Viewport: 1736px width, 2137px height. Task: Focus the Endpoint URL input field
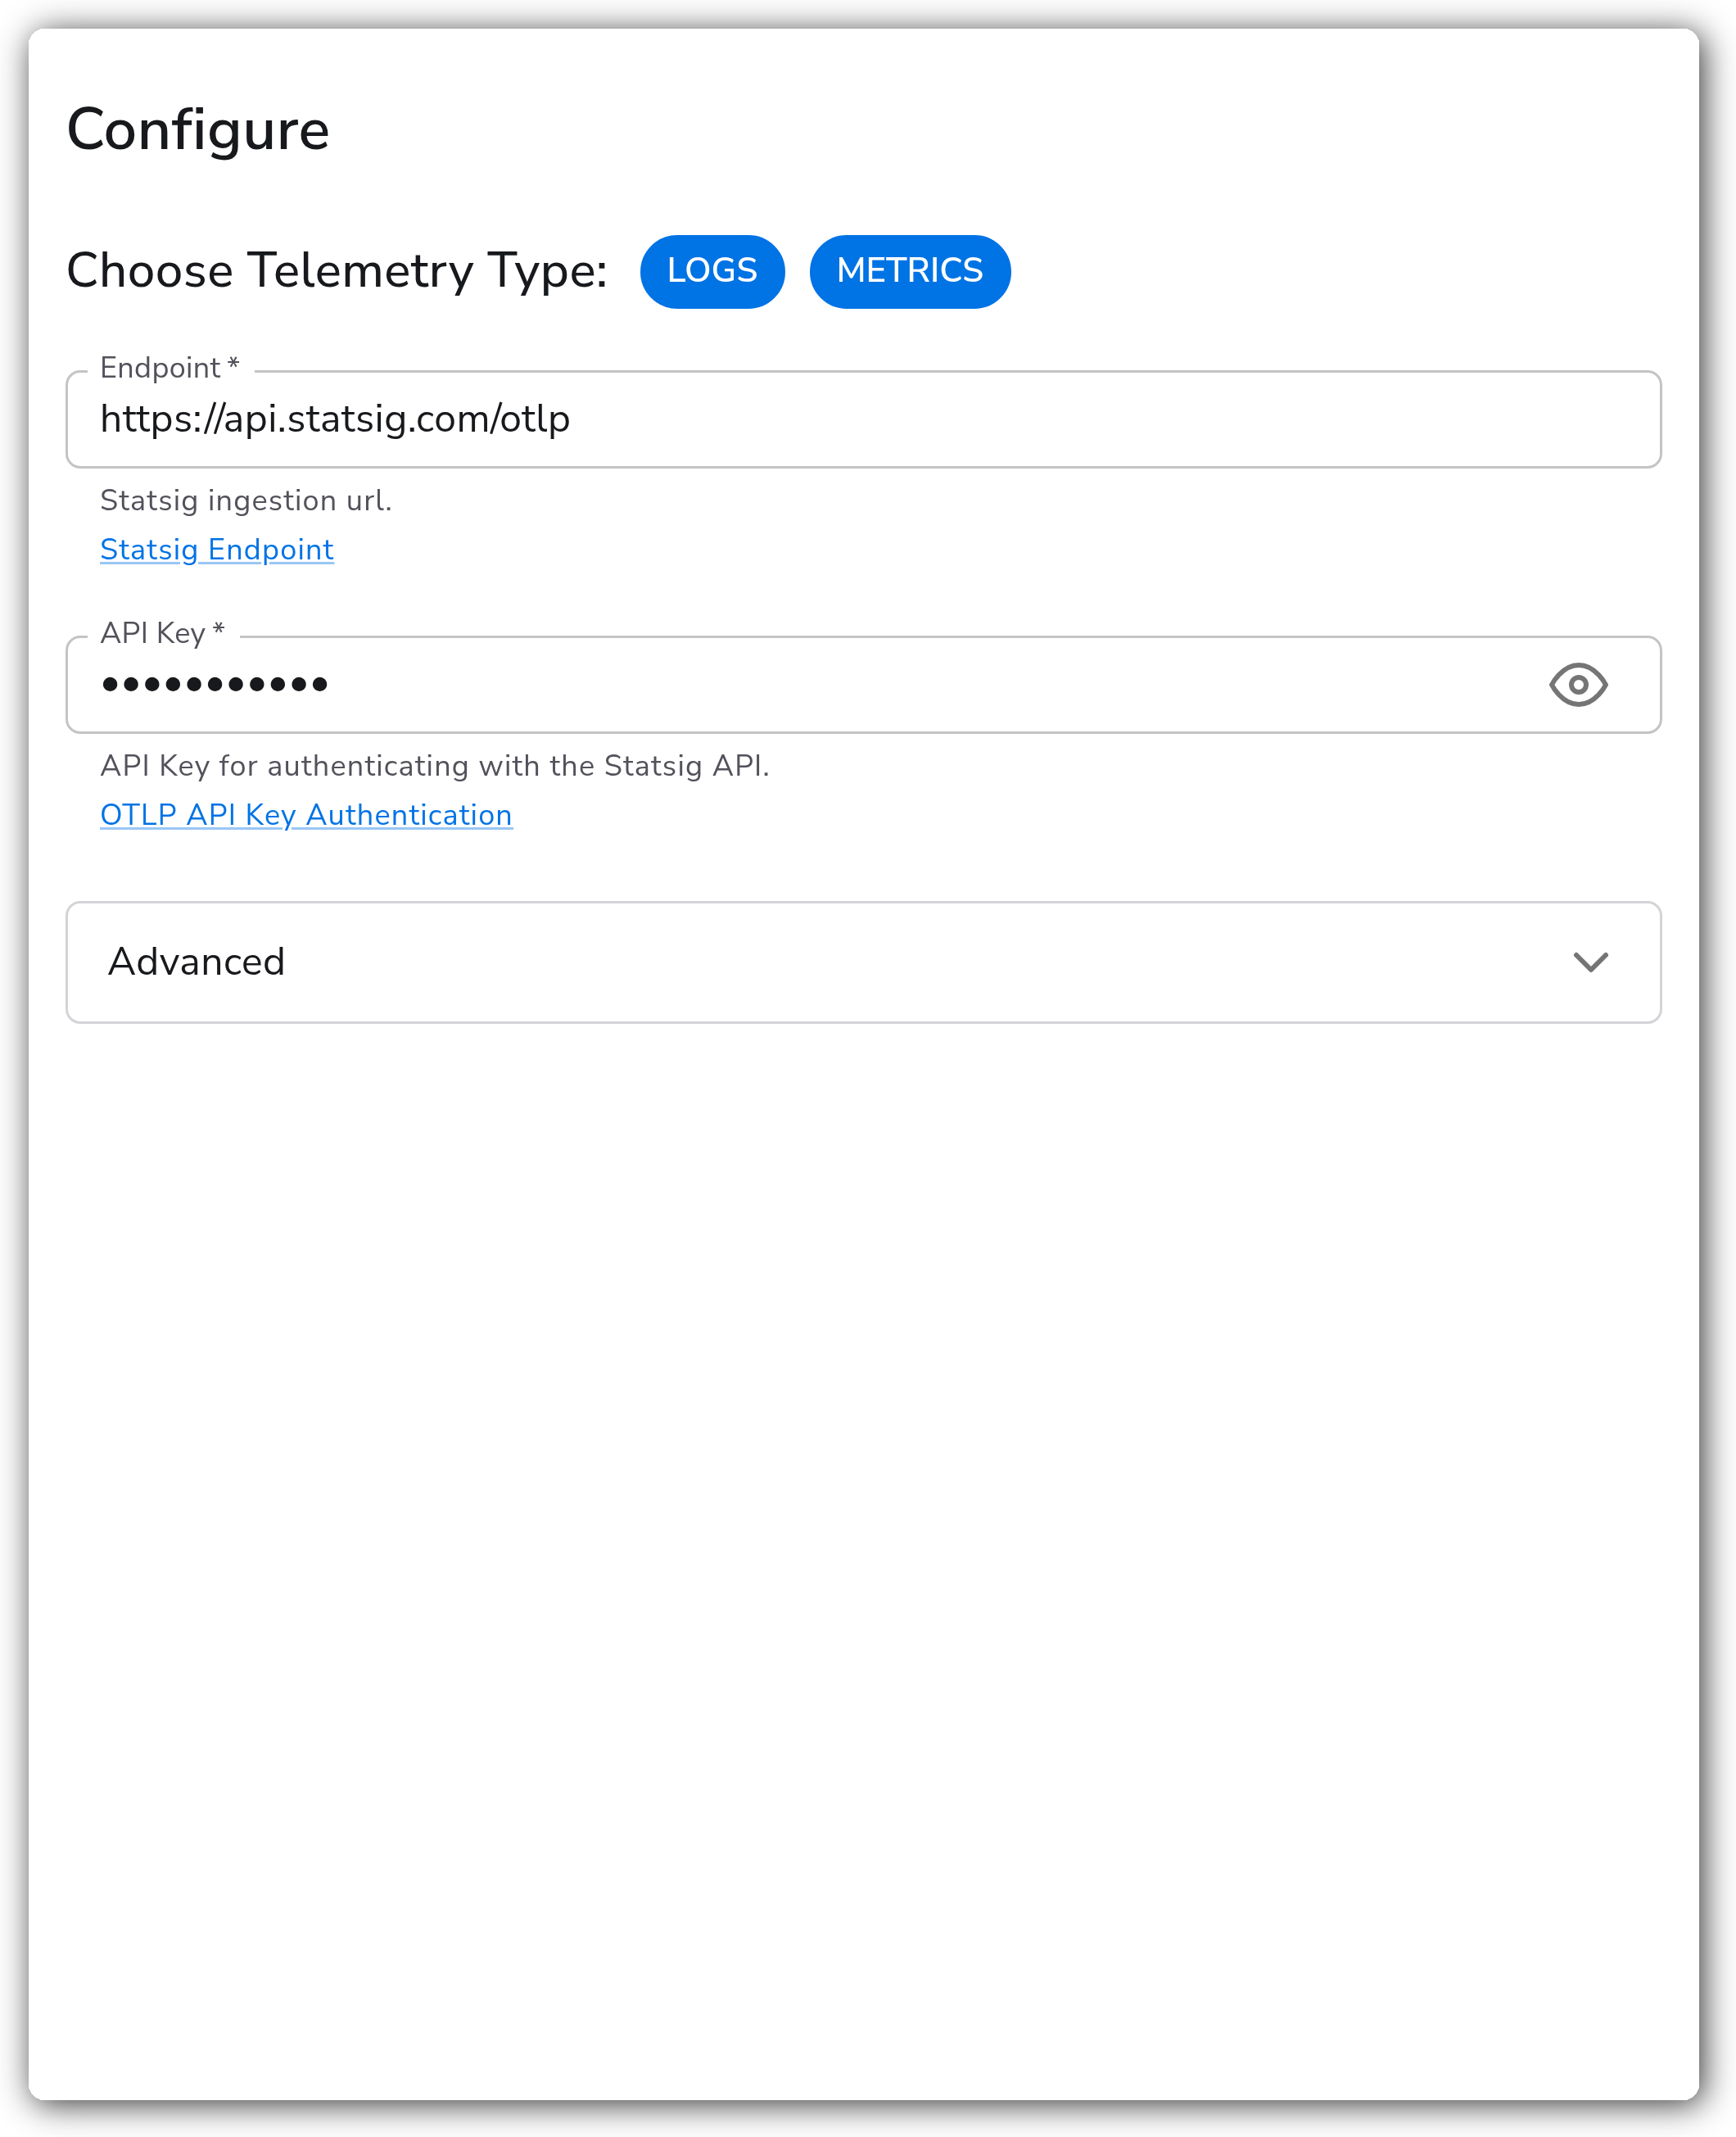tap(863, 419)
